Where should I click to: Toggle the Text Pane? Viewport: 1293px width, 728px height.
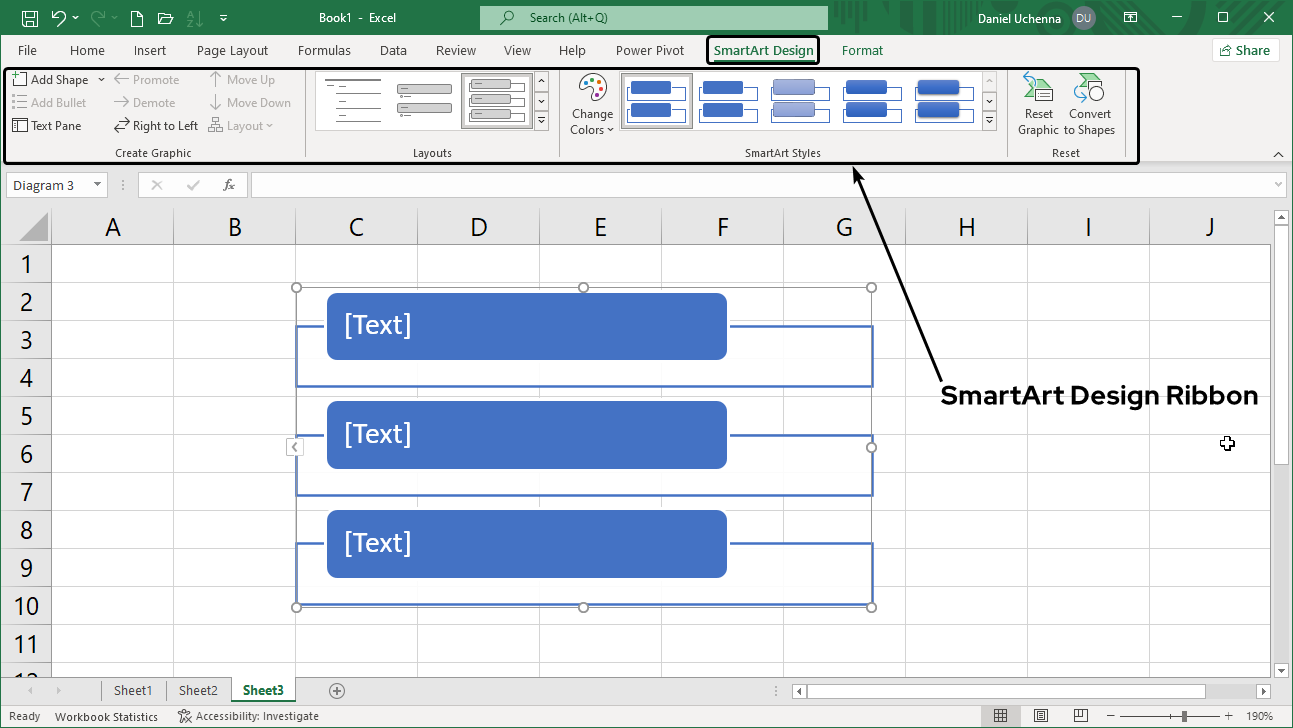click(x=47, y=126)
